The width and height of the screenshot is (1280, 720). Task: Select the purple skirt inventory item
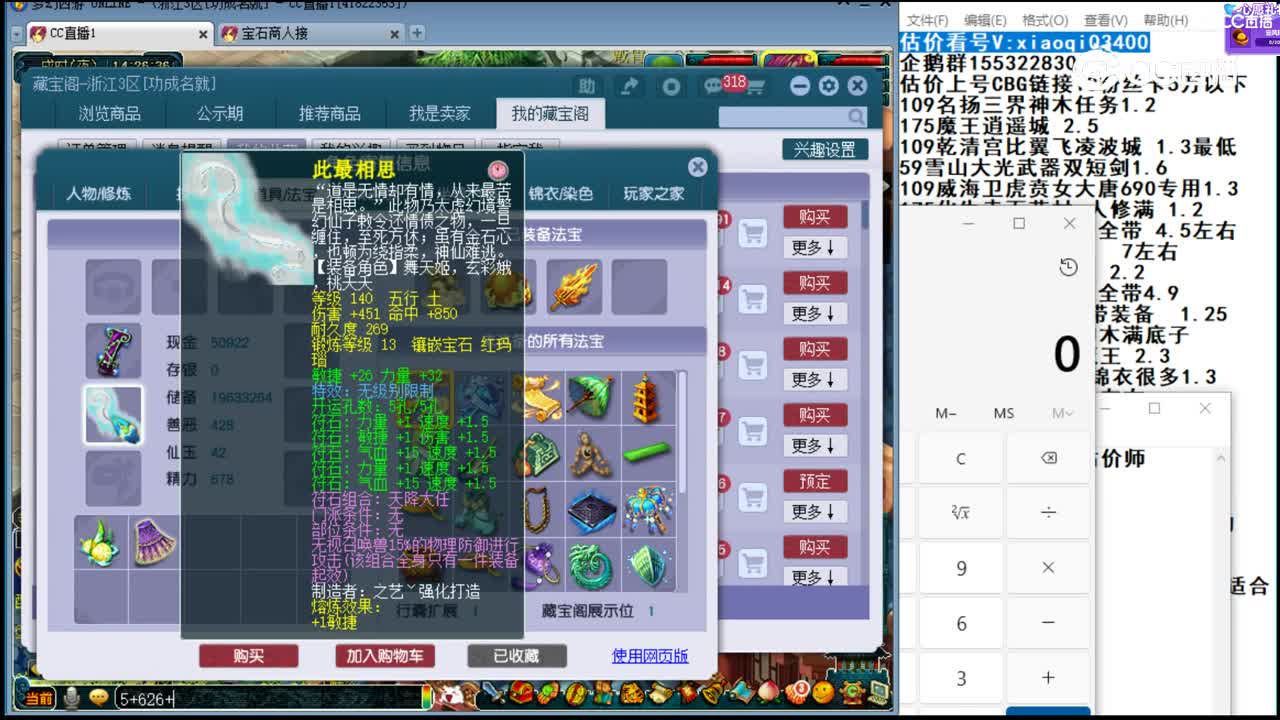pos(153,542)
